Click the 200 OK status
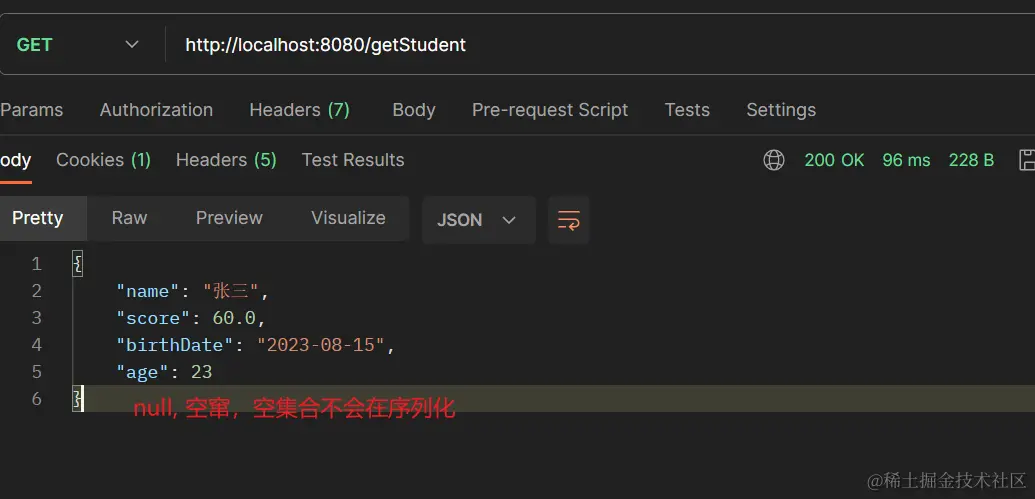Viewport: 1035px width, 499px height. pos(834,160)
